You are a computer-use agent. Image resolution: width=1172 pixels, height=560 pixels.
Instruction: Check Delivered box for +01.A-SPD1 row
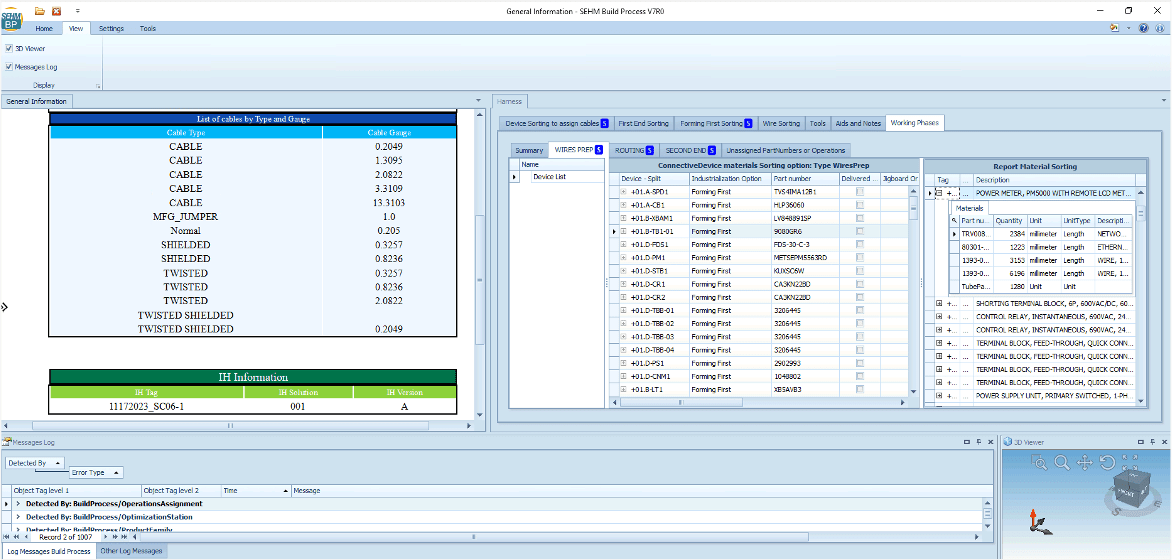[860, 191]
